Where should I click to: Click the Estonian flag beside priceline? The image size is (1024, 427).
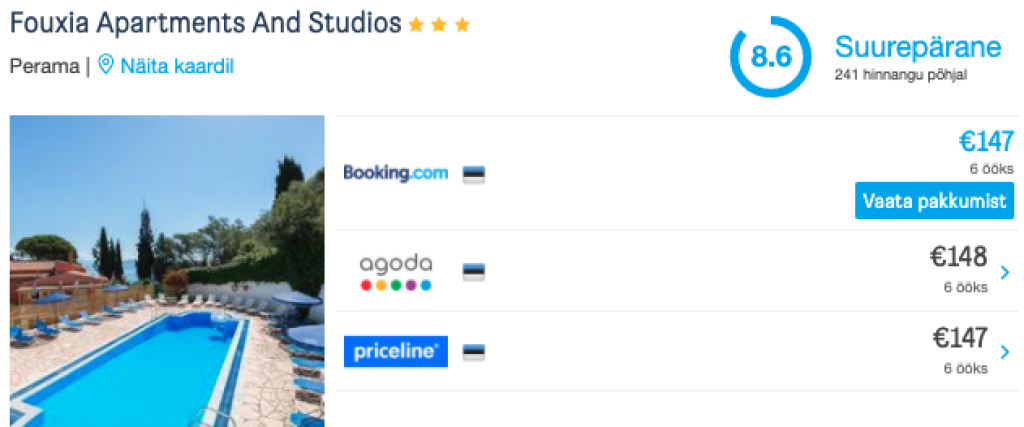pyautogui.click(x=474, y=351)
